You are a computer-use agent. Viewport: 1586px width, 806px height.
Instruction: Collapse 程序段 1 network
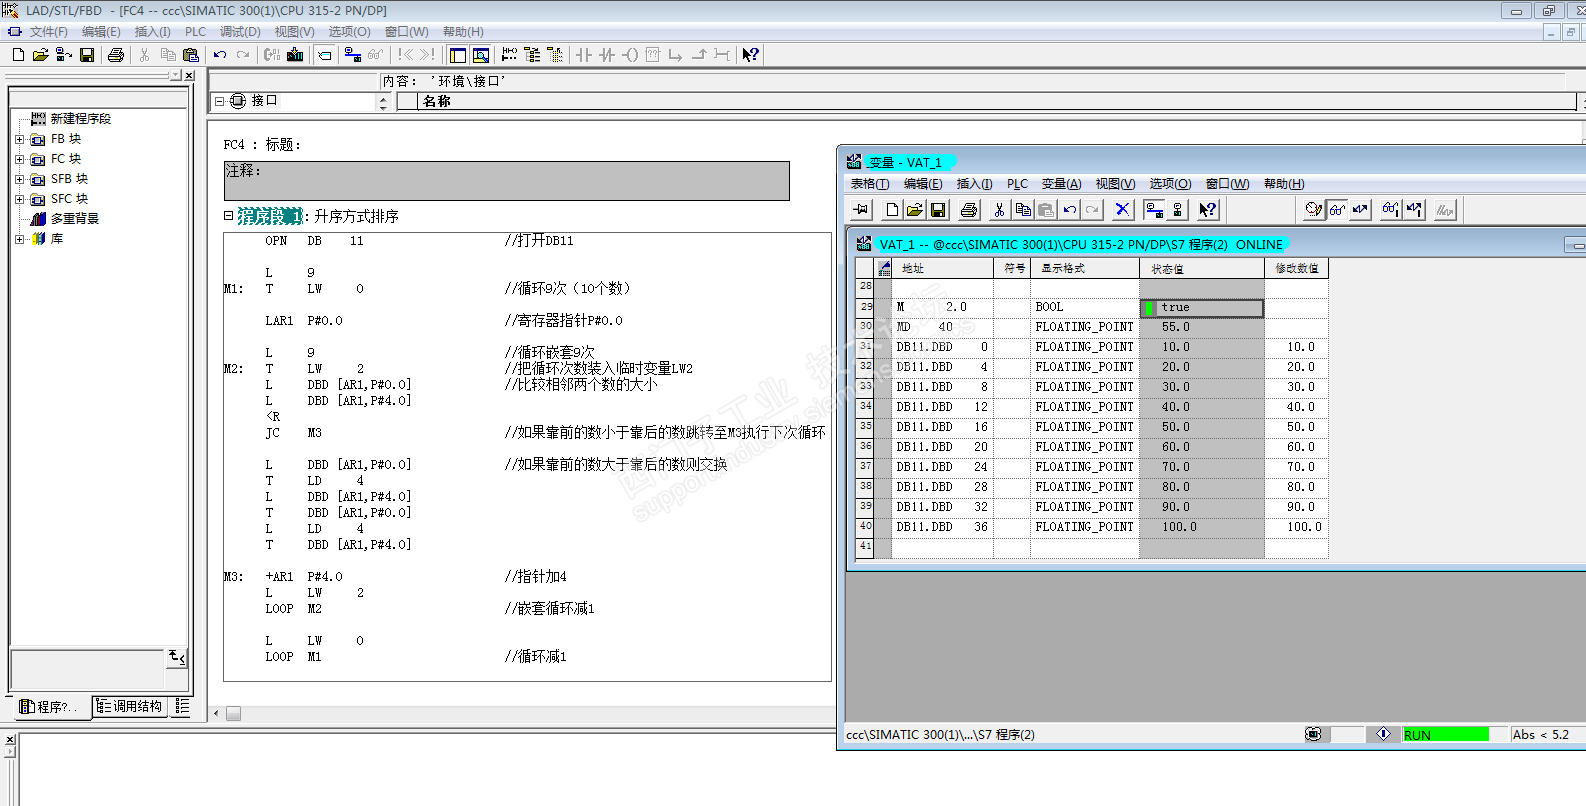[x=228, y=215]
